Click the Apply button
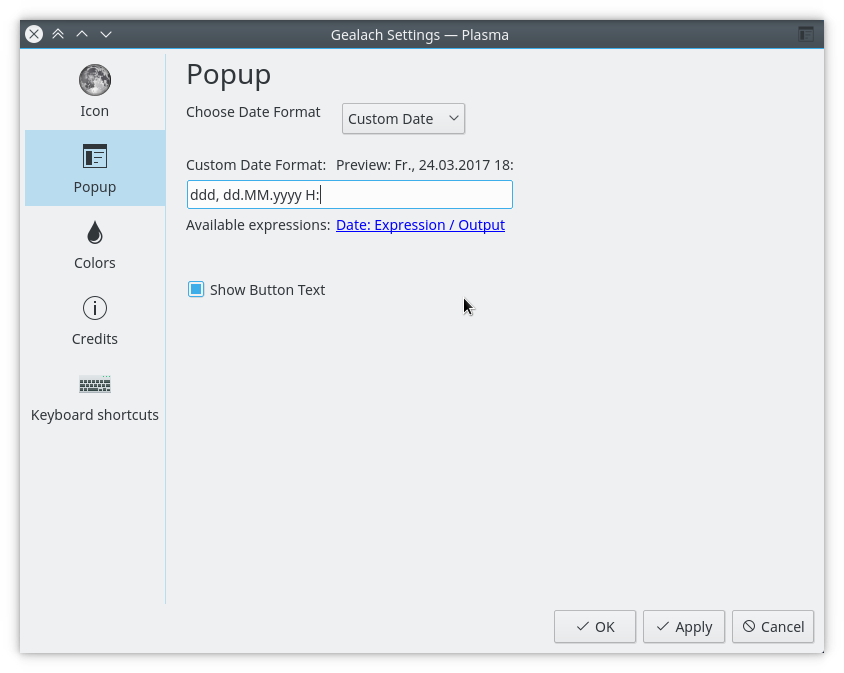Image resolution: width=844 pixels, height=673 pixels. click(684, 627)
